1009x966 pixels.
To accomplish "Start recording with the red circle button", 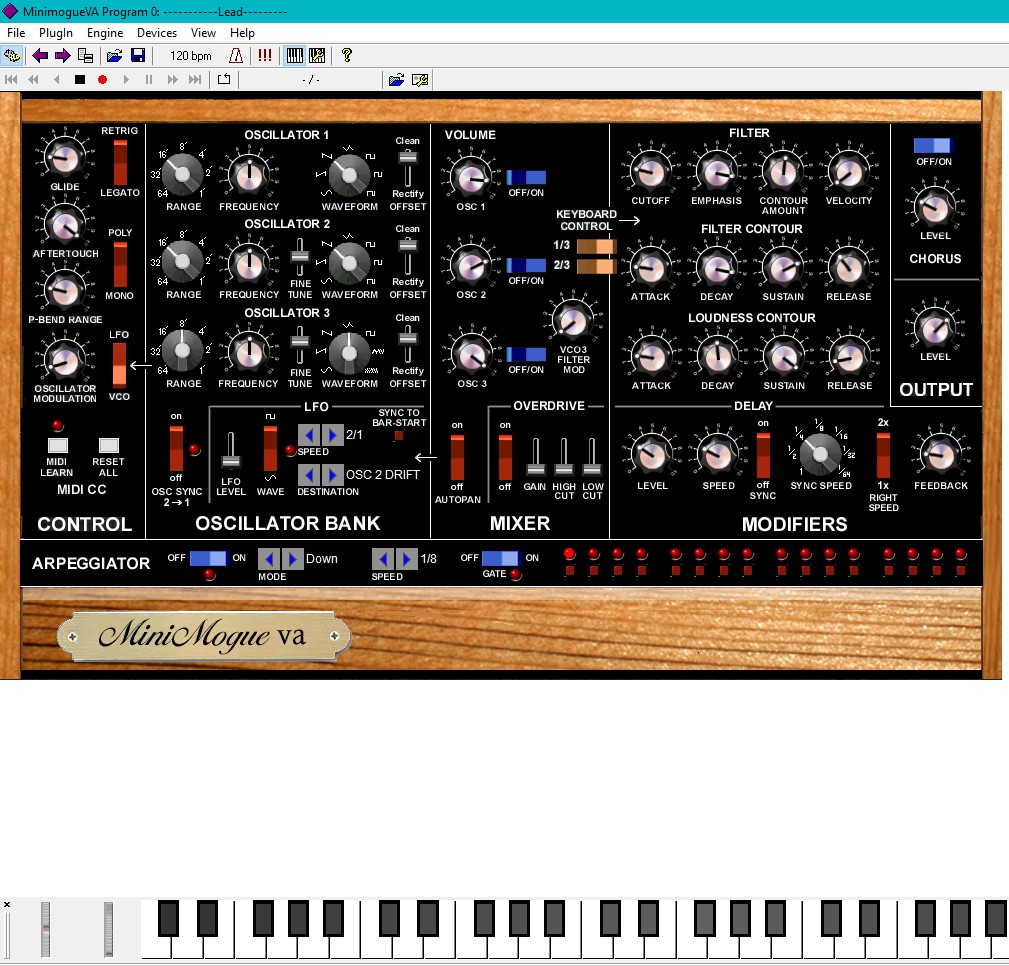I will coord(102,79).
